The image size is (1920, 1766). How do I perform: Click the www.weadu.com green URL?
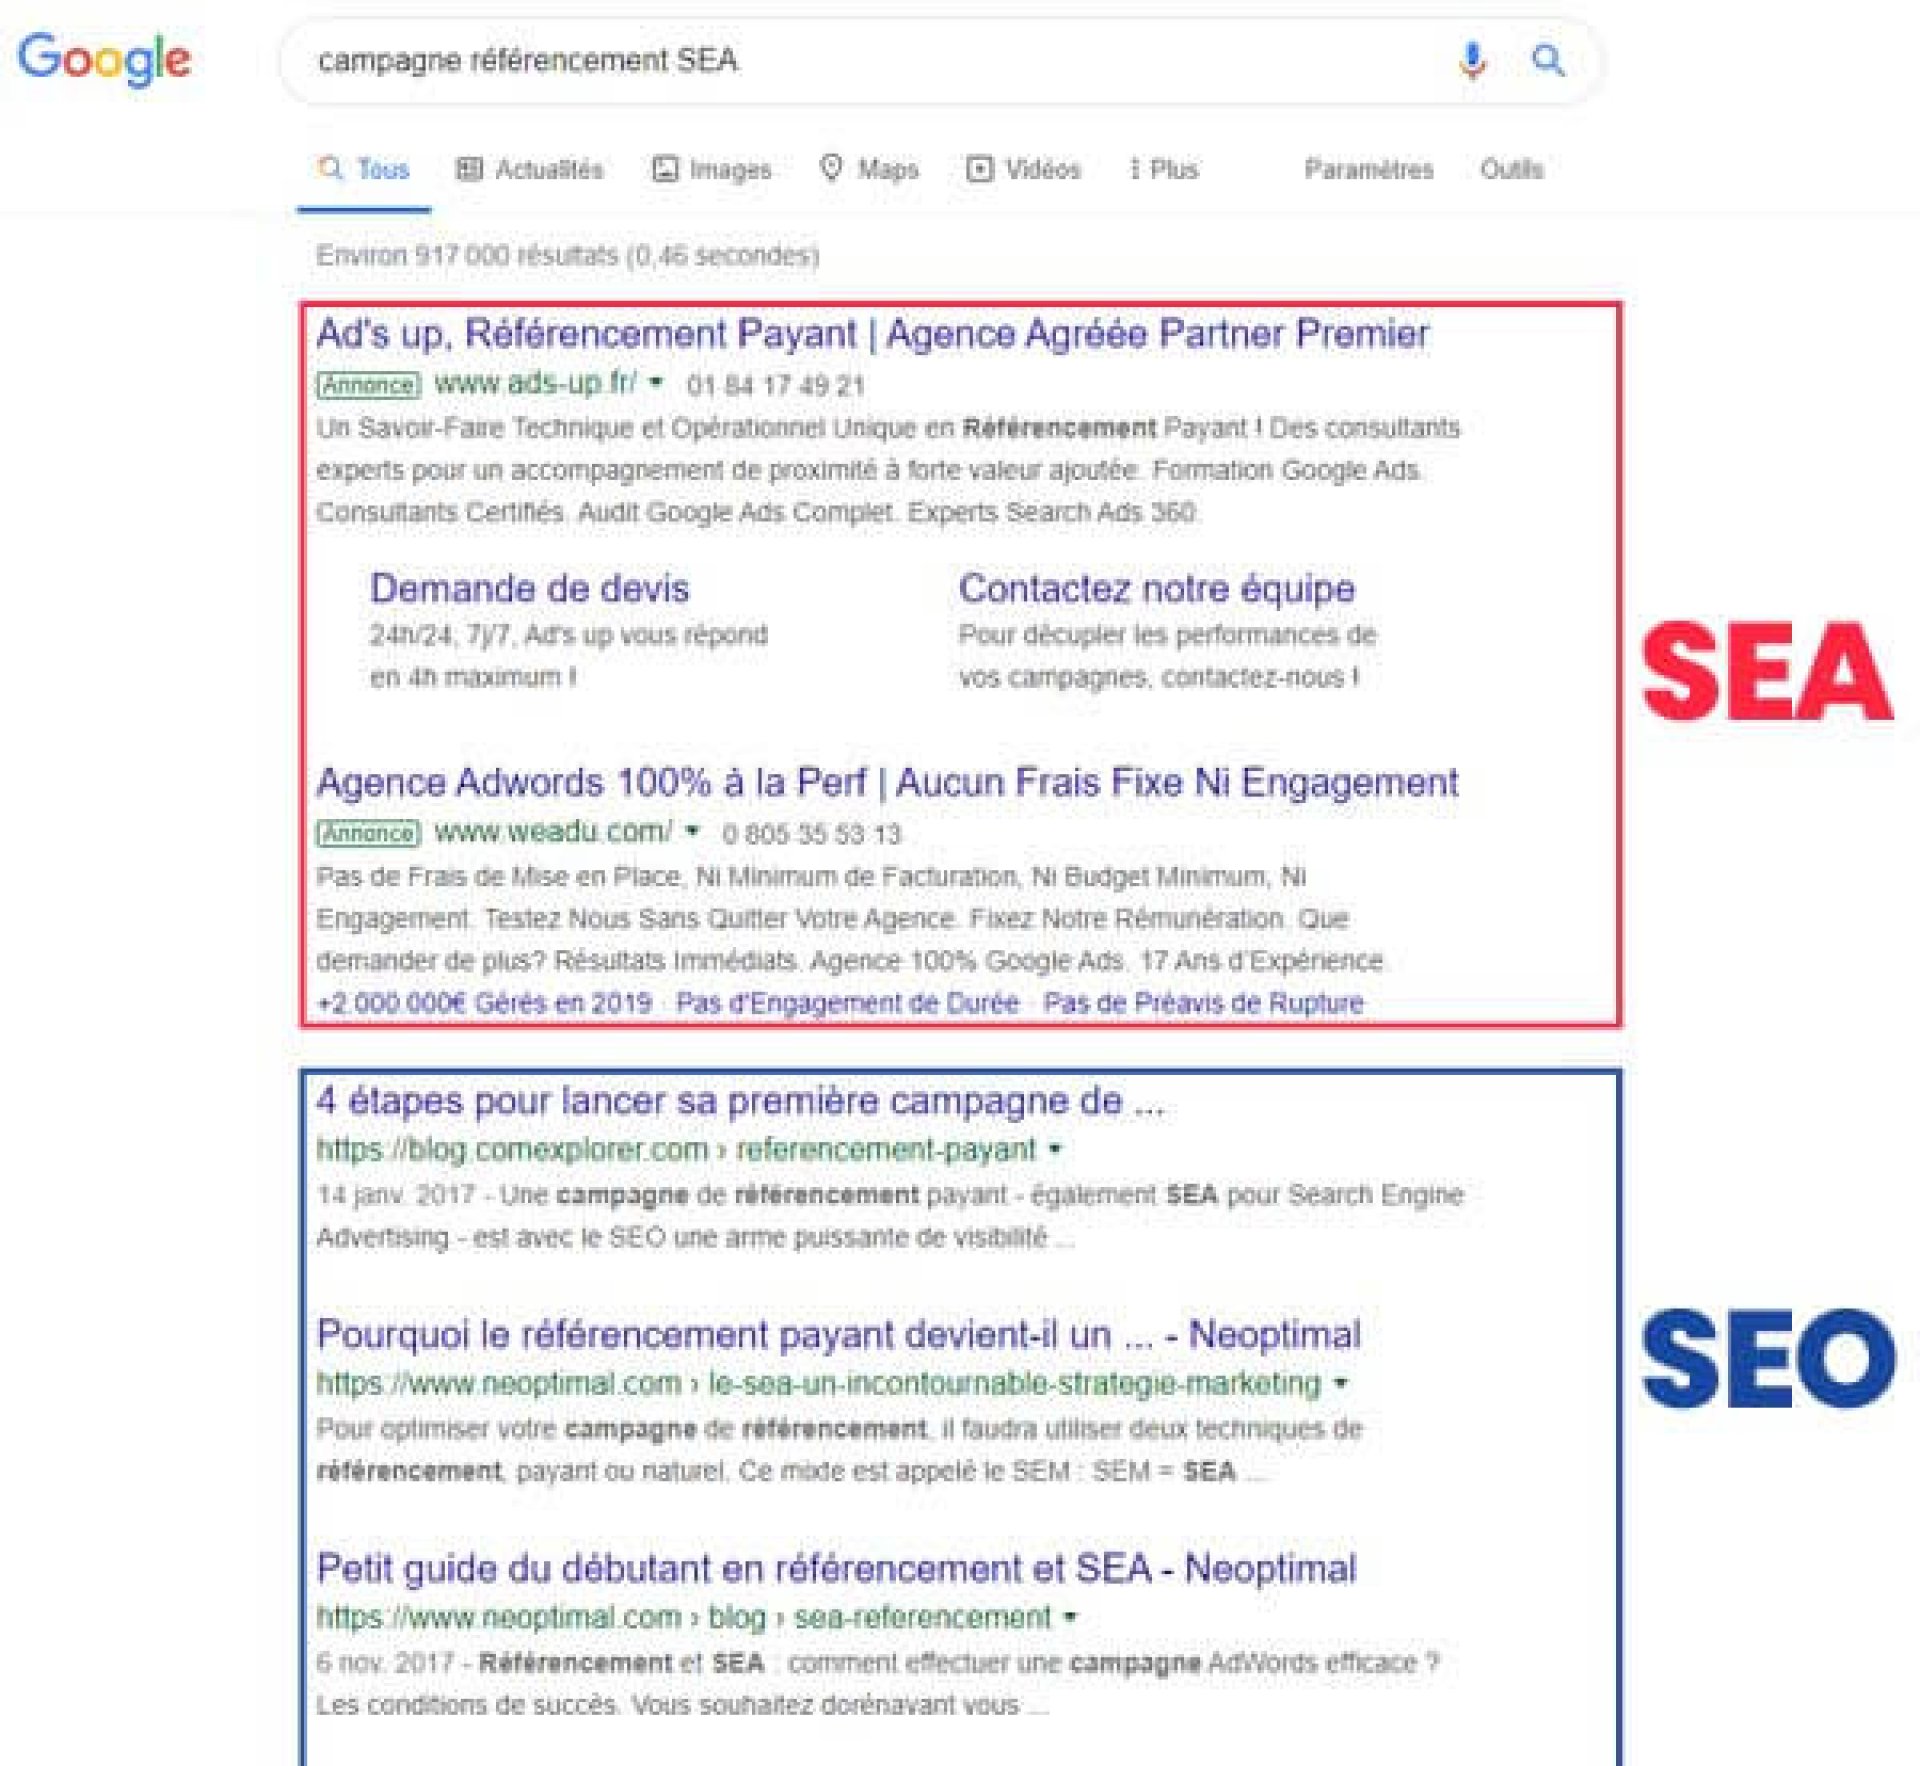(x=553, y=832)
